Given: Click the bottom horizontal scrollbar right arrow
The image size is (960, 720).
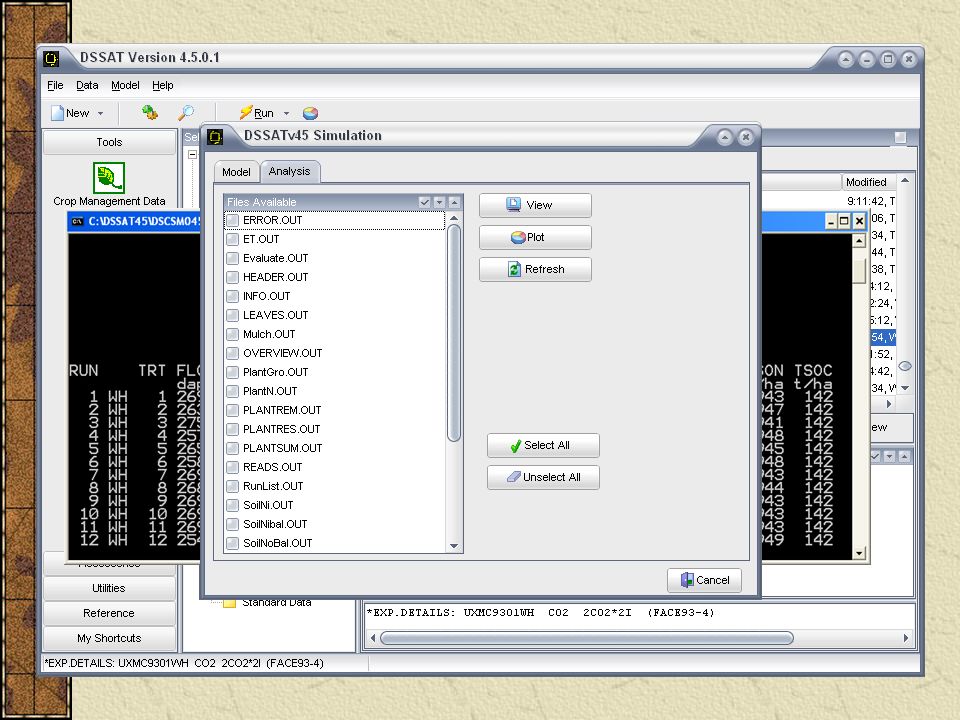Looking at the screenshot, I should pos(906,638).
